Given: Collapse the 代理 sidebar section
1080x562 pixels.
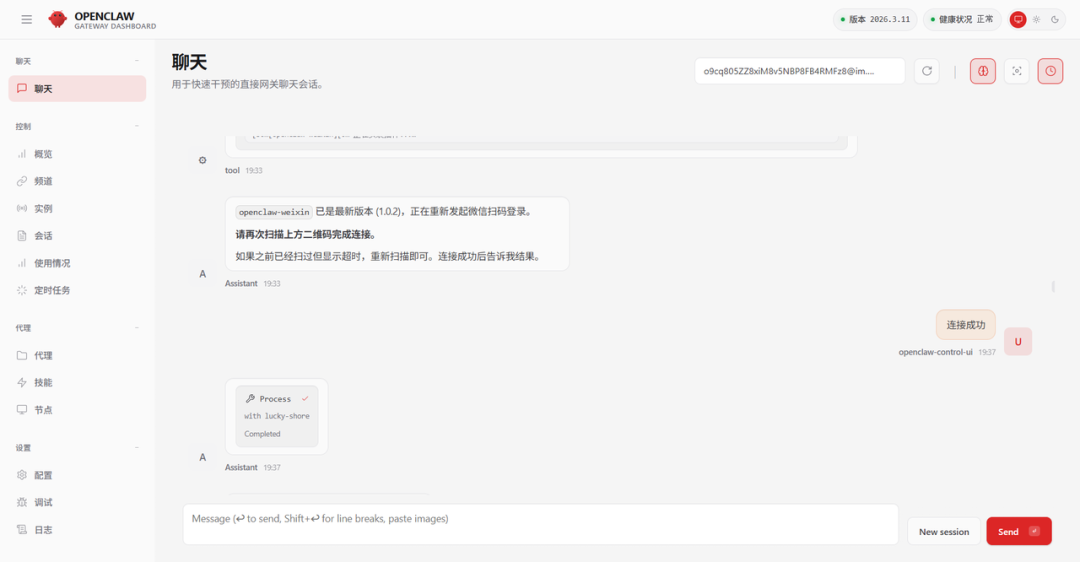Looking at the screenshot, I should [137, 328].
